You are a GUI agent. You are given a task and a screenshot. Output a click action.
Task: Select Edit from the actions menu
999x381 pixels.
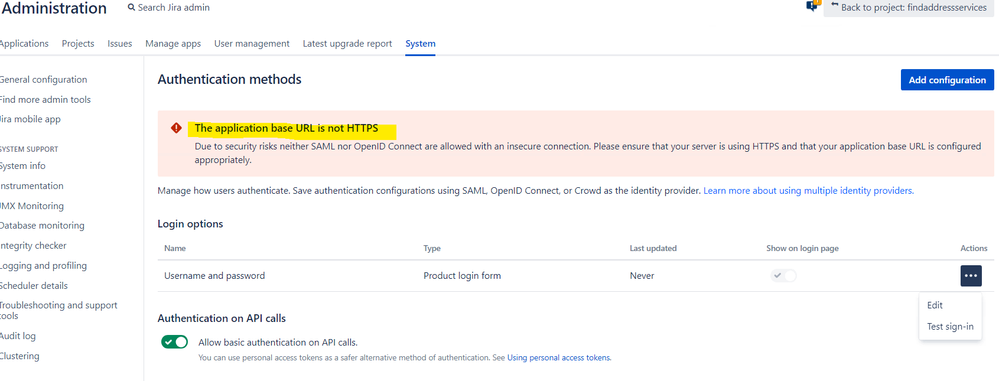point(935,305)
